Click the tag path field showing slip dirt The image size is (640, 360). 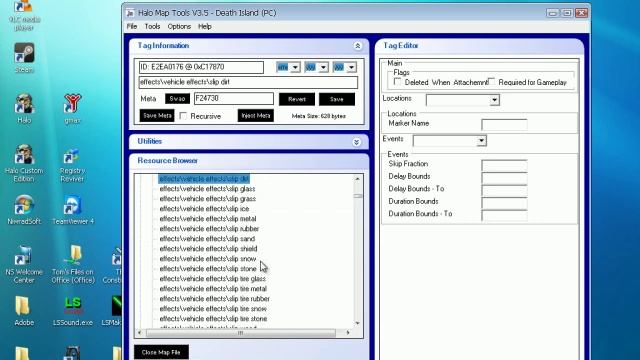coord(248,82)
